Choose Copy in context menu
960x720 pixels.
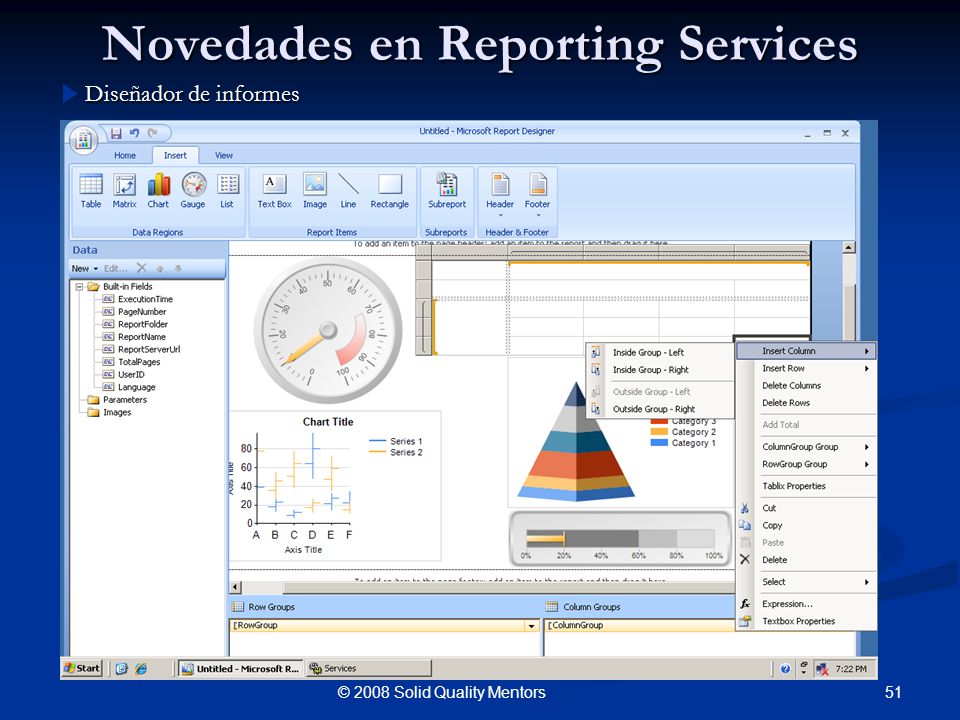pos(806,525)
